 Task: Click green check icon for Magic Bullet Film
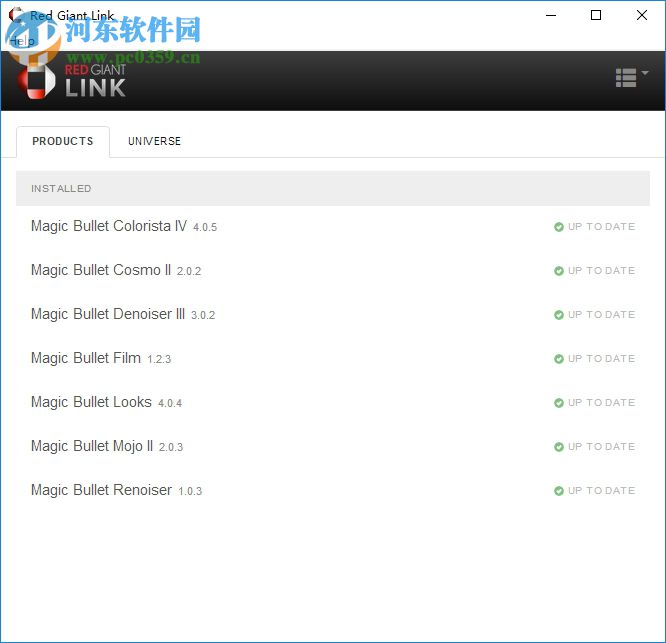click(x=559, y=359)
